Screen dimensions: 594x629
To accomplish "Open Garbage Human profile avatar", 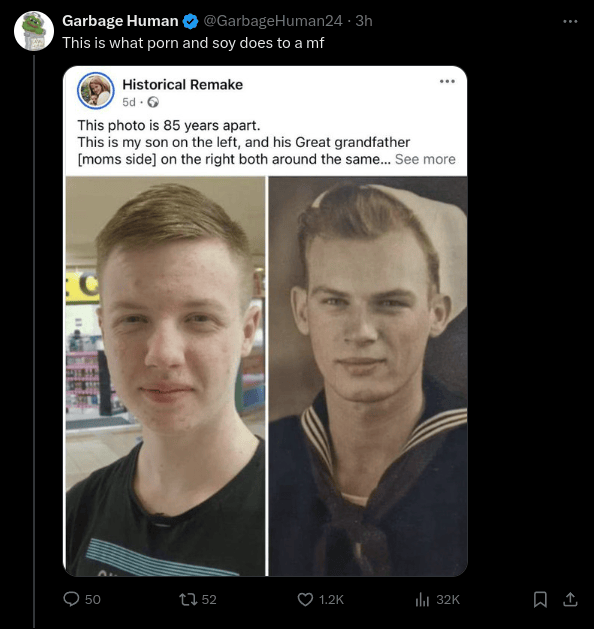I will [x=34, y=31].
